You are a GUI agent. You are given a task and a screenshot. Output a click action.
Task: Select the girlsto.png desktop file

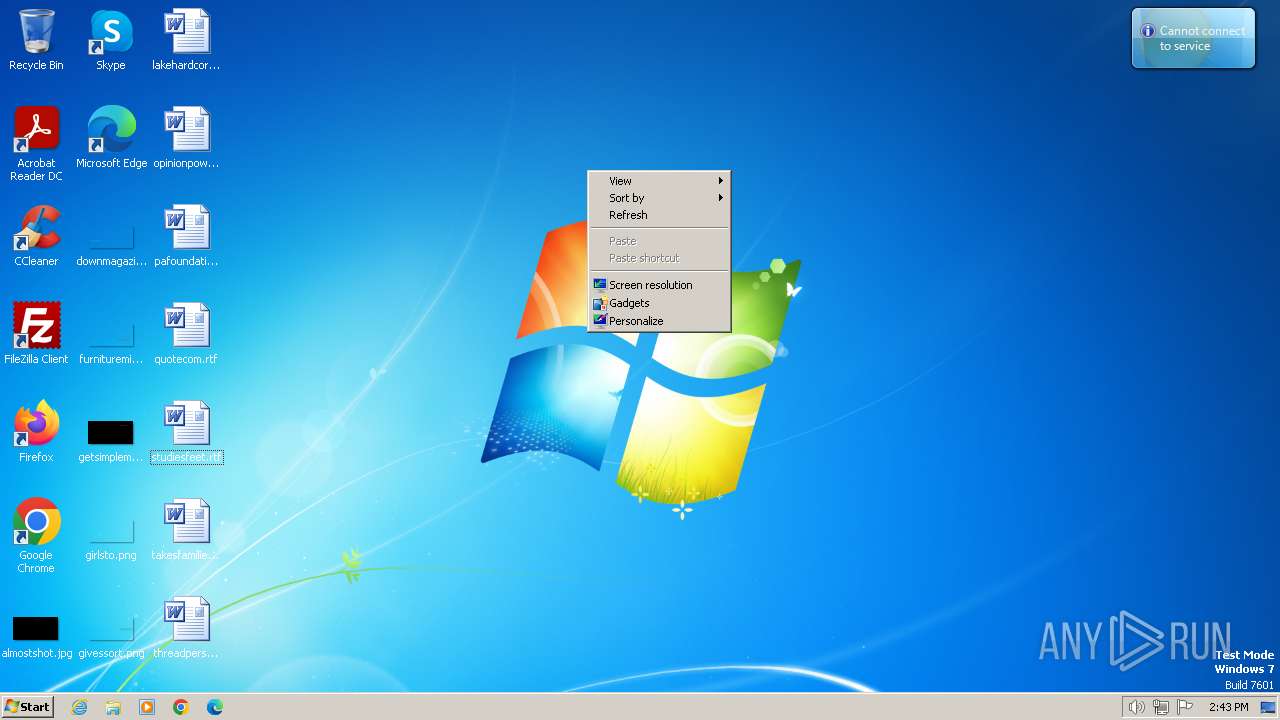coord(111,536)
